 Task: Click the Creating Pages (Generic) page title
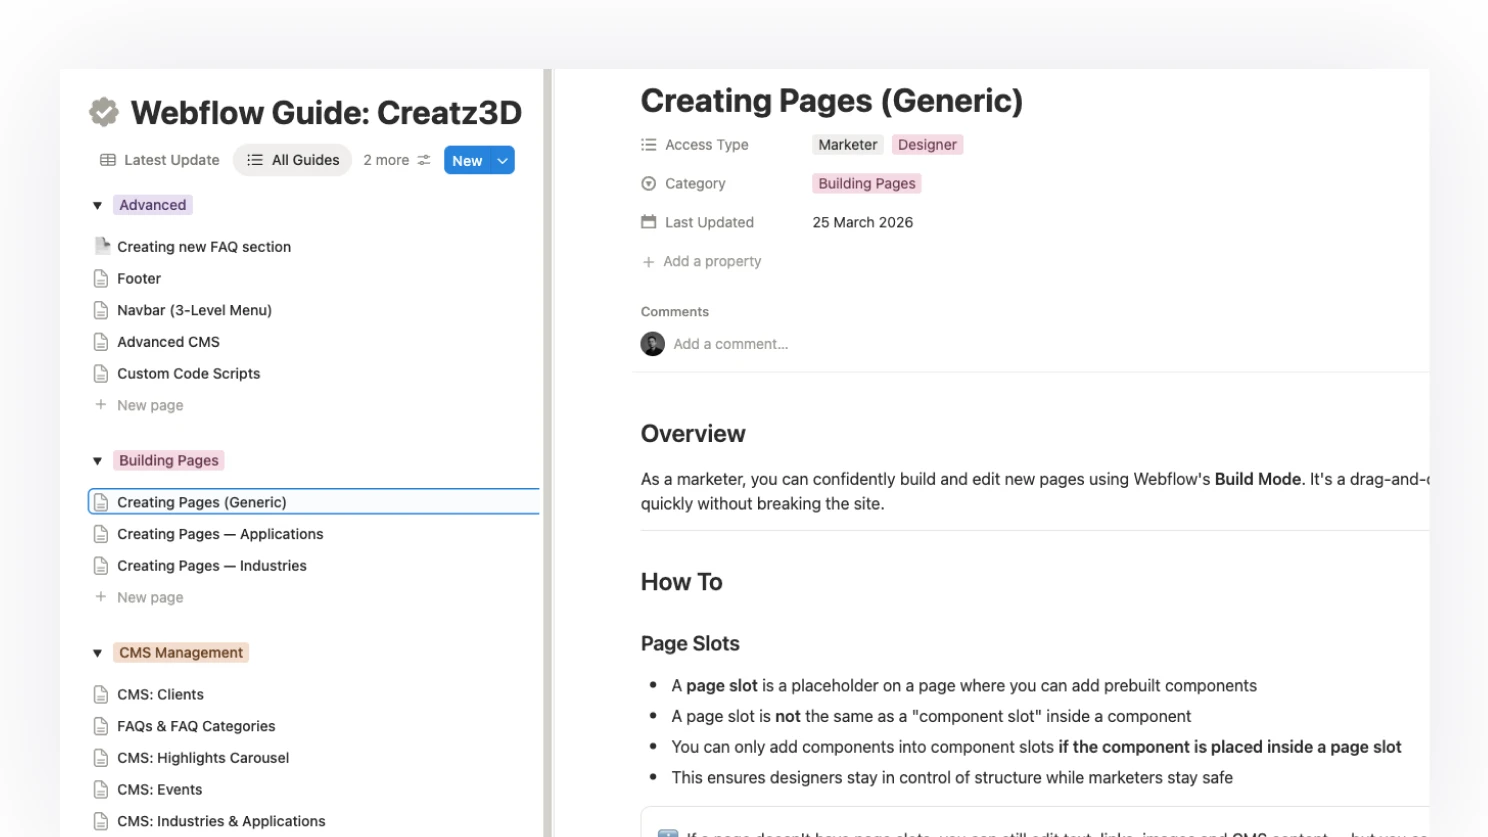(x=832, y=101)
